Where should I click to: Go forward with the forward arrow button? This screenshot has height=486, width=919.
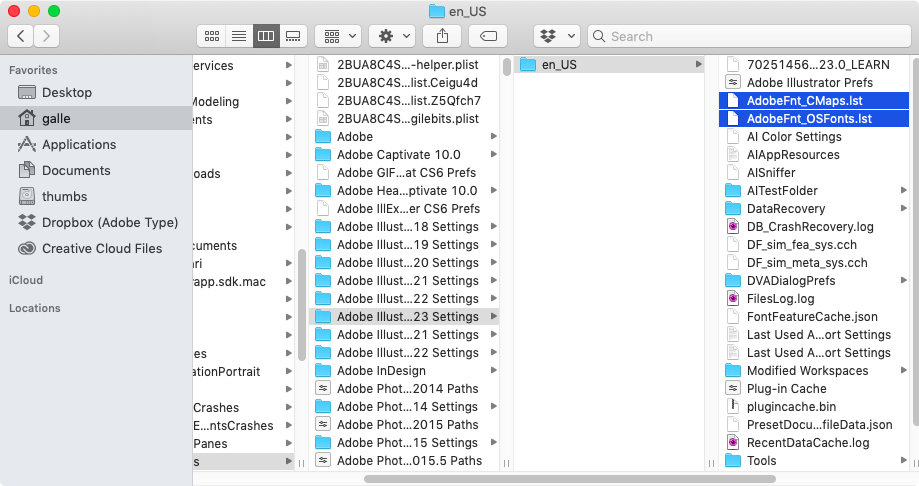coord(46,36)
